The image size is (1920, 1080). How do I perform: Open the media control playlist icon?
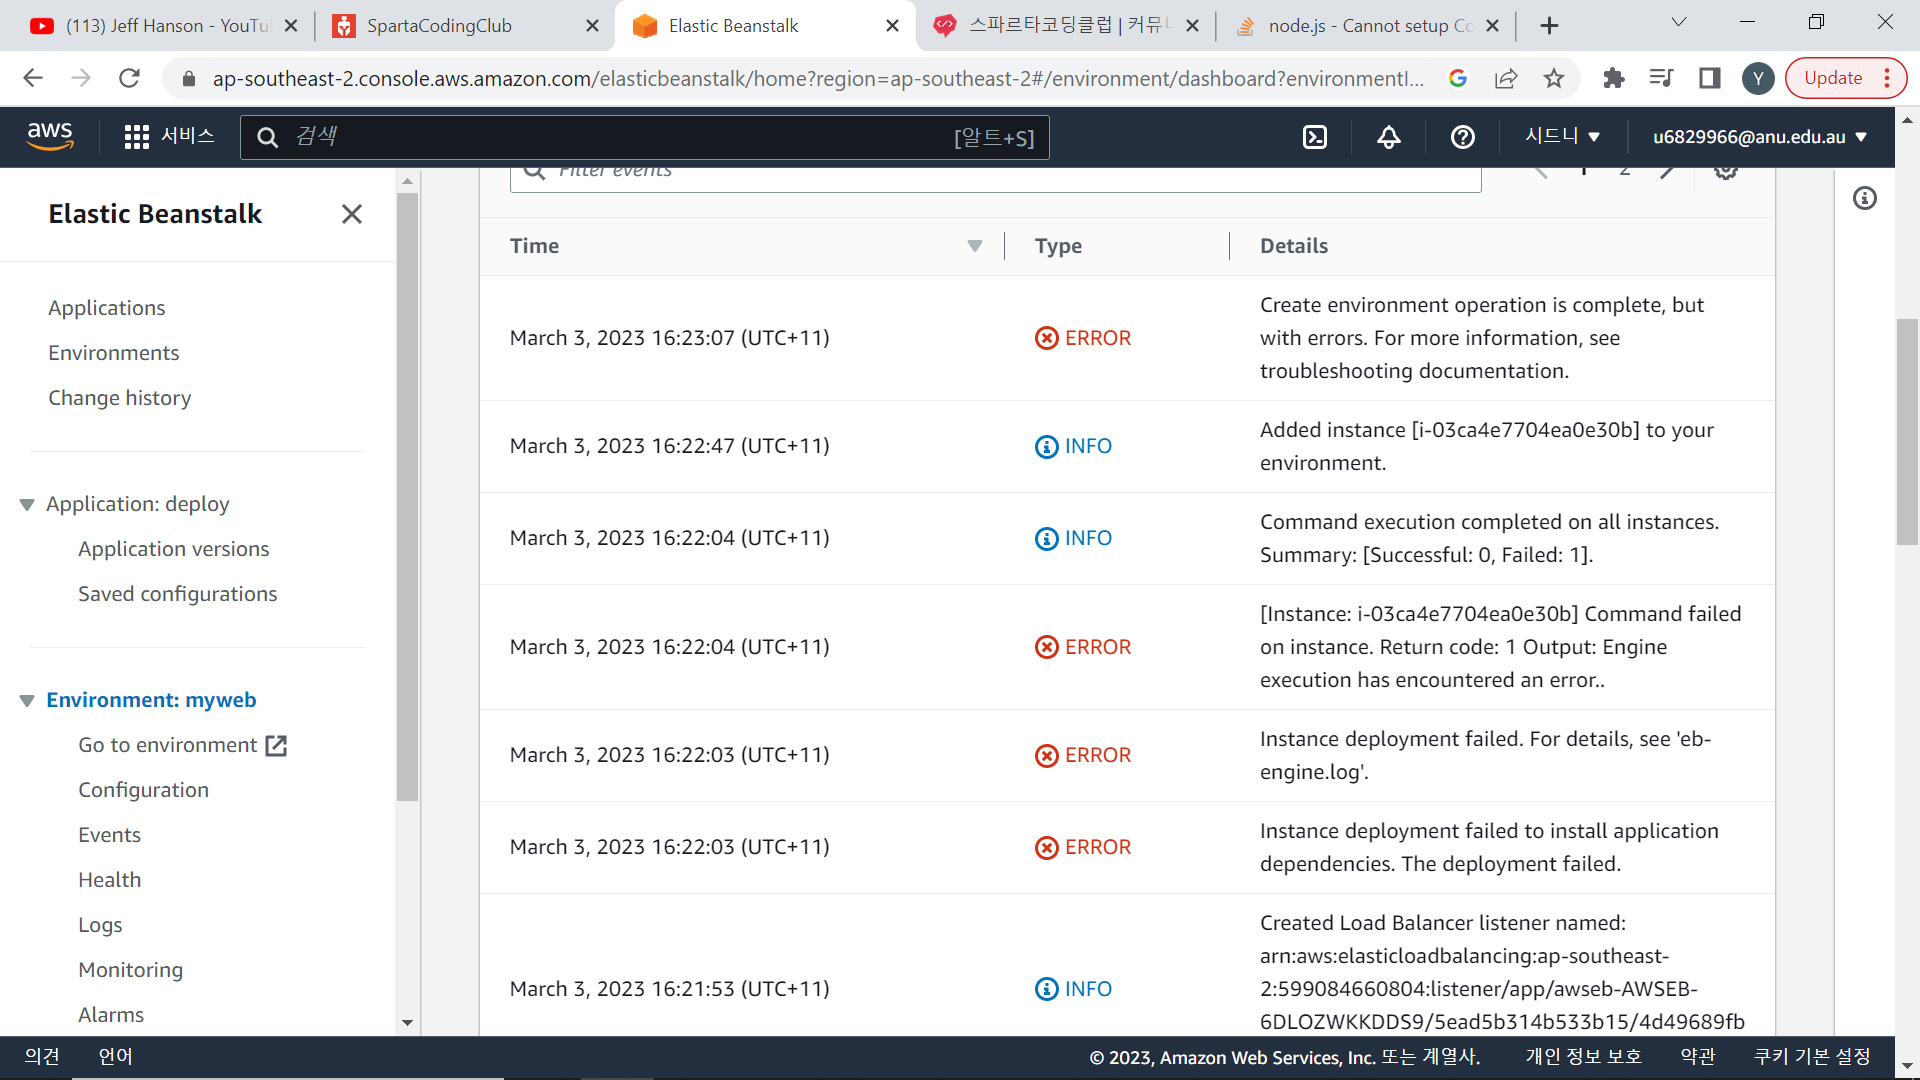point(1661,78)
